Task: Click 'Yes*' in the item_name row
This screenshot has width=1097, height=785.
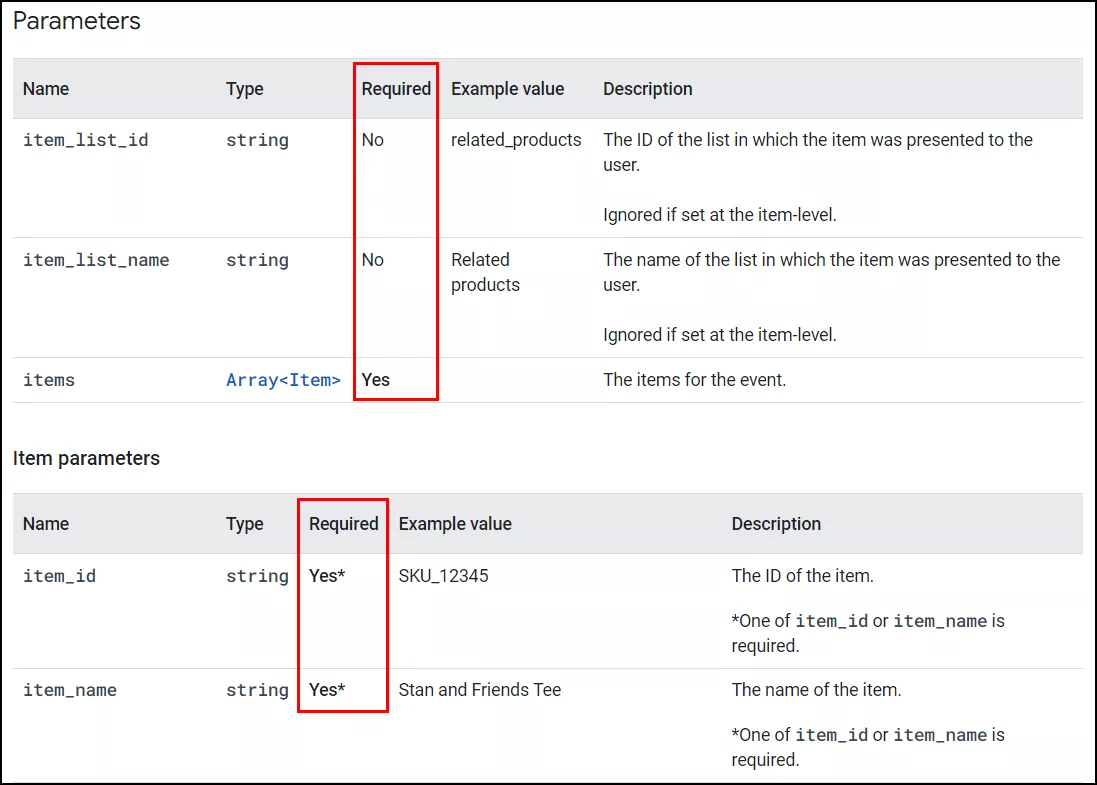Action: point(327,690)
